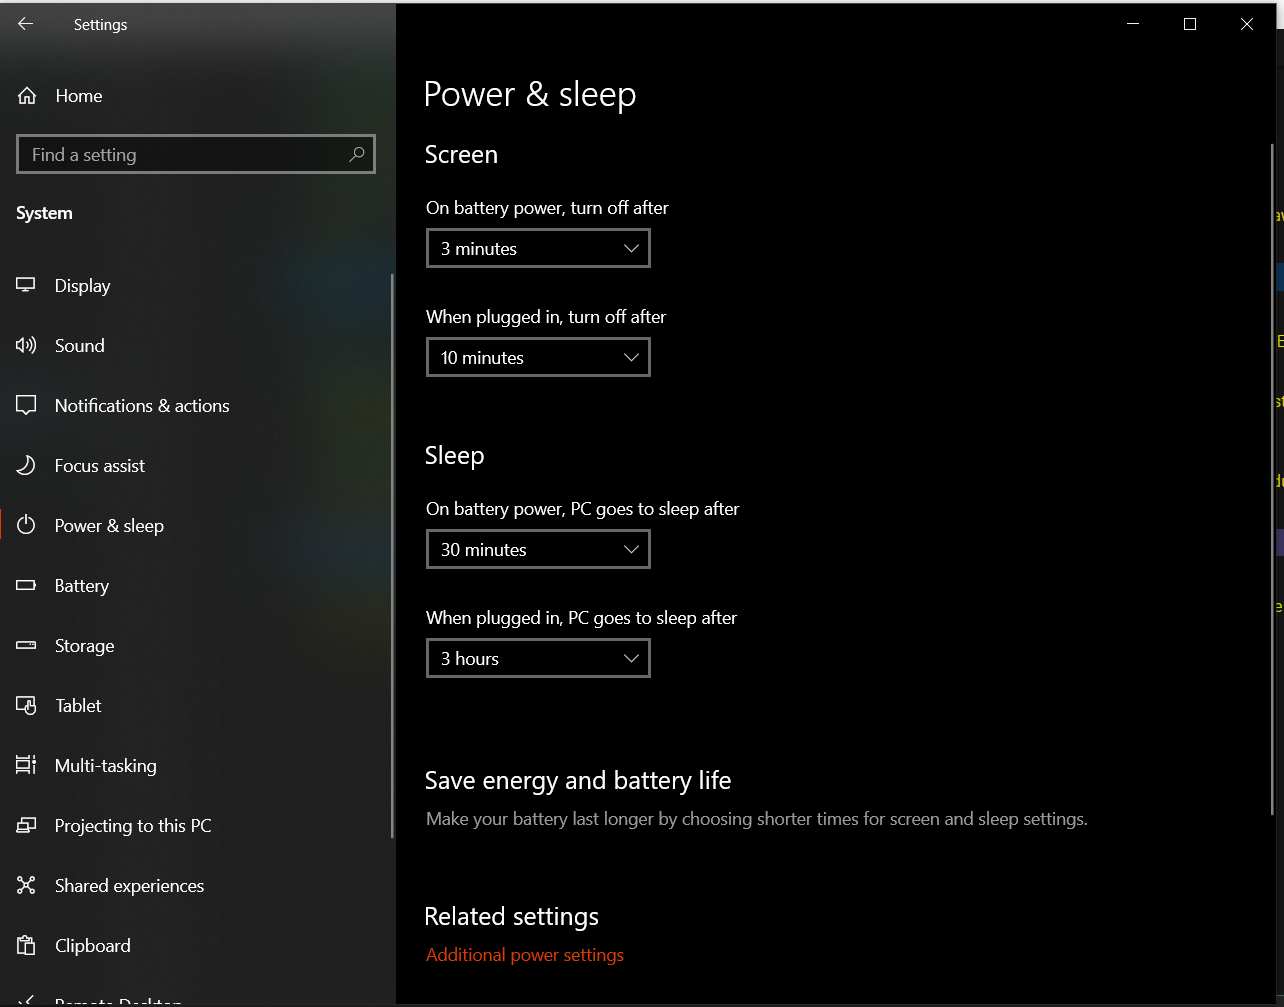Image resolution: width=1284 pixels, height=1007 pixels.
Task: Select the Multi-tasking settings icon
Action: point(24,765)
